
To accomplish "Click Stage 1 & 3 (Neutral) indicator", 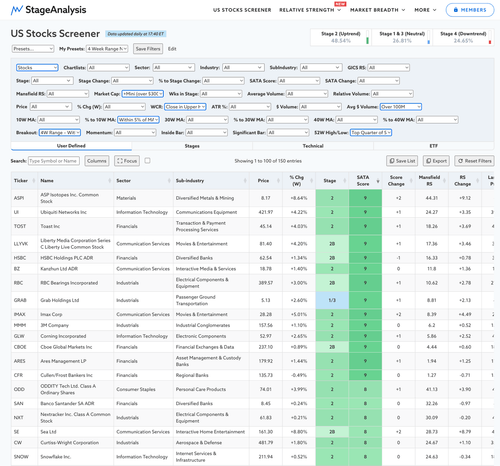I will (402, 37).
